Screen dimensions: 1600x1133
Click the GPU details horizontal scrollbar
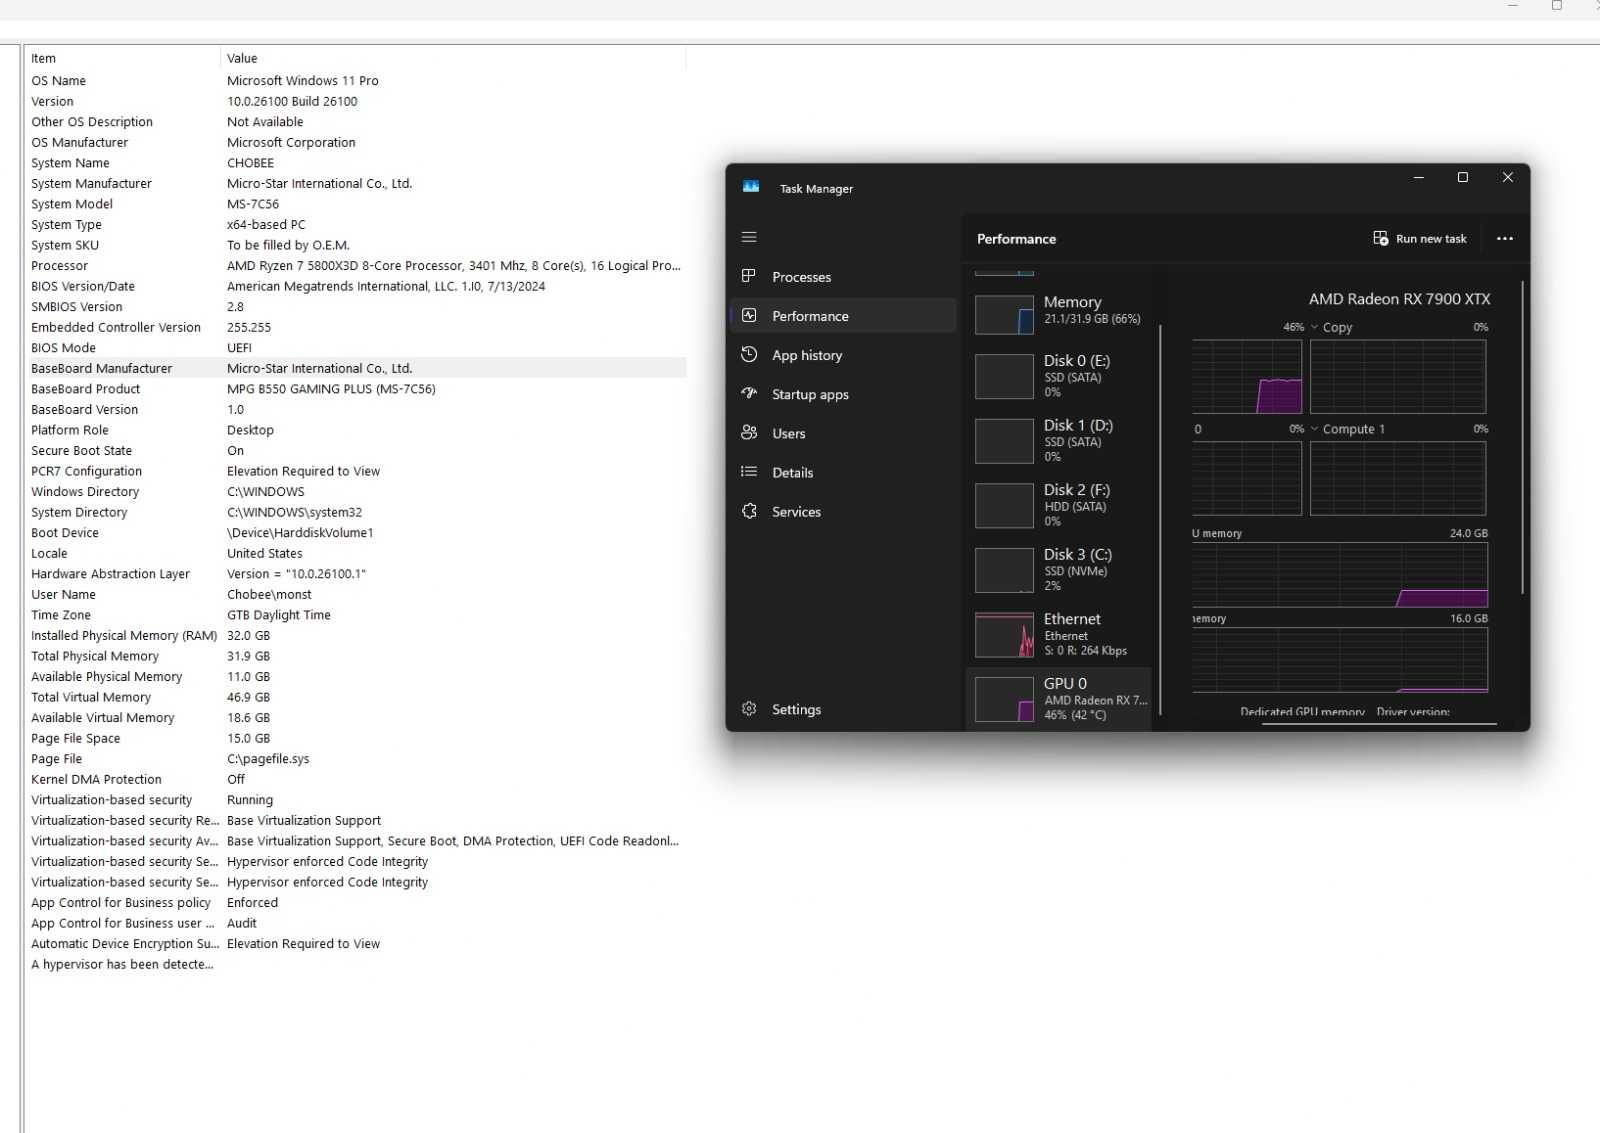(x=1379, y=723)
